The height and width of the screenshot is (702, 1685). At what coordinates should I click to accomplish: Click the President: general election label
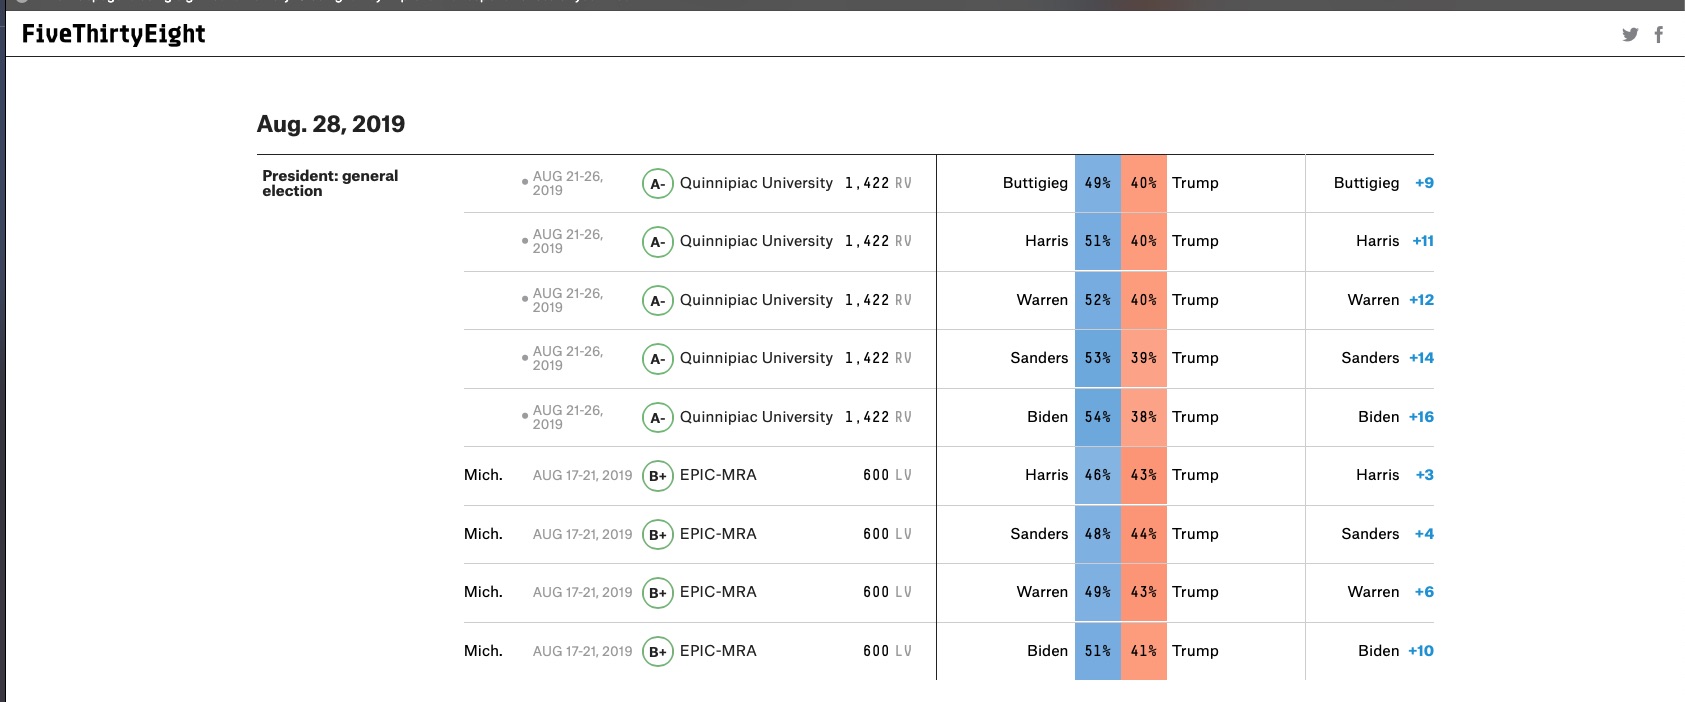[x=330, y=183]
